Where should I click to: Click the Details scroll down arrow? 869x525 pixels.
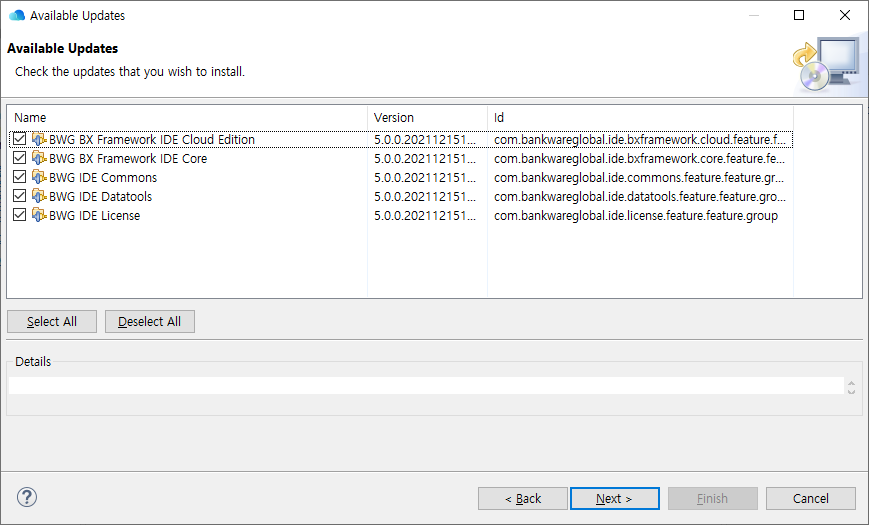pos(851,390)
